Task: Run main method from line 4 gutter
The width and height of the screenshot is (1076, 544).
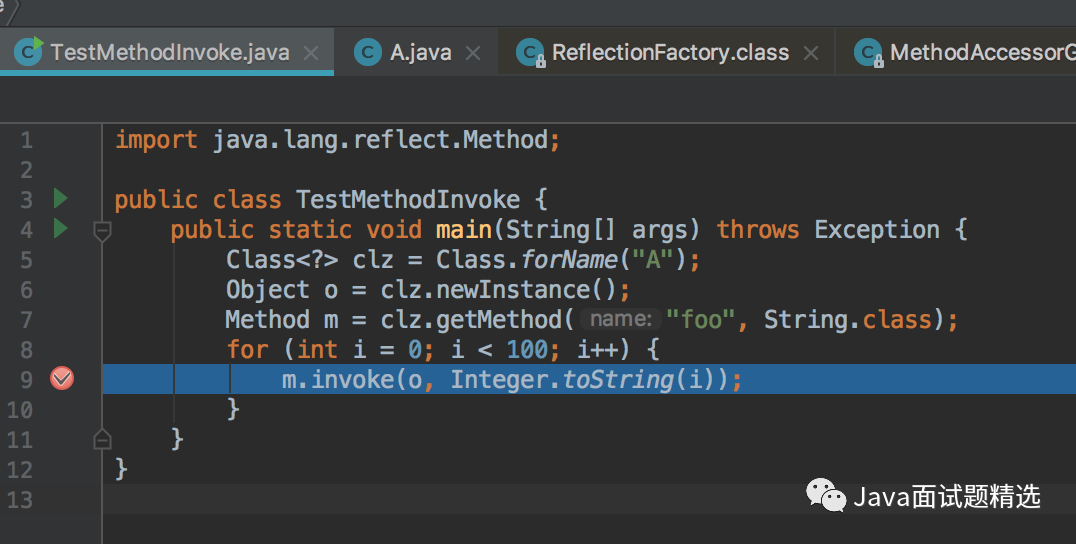Action: tap(61, 228)
